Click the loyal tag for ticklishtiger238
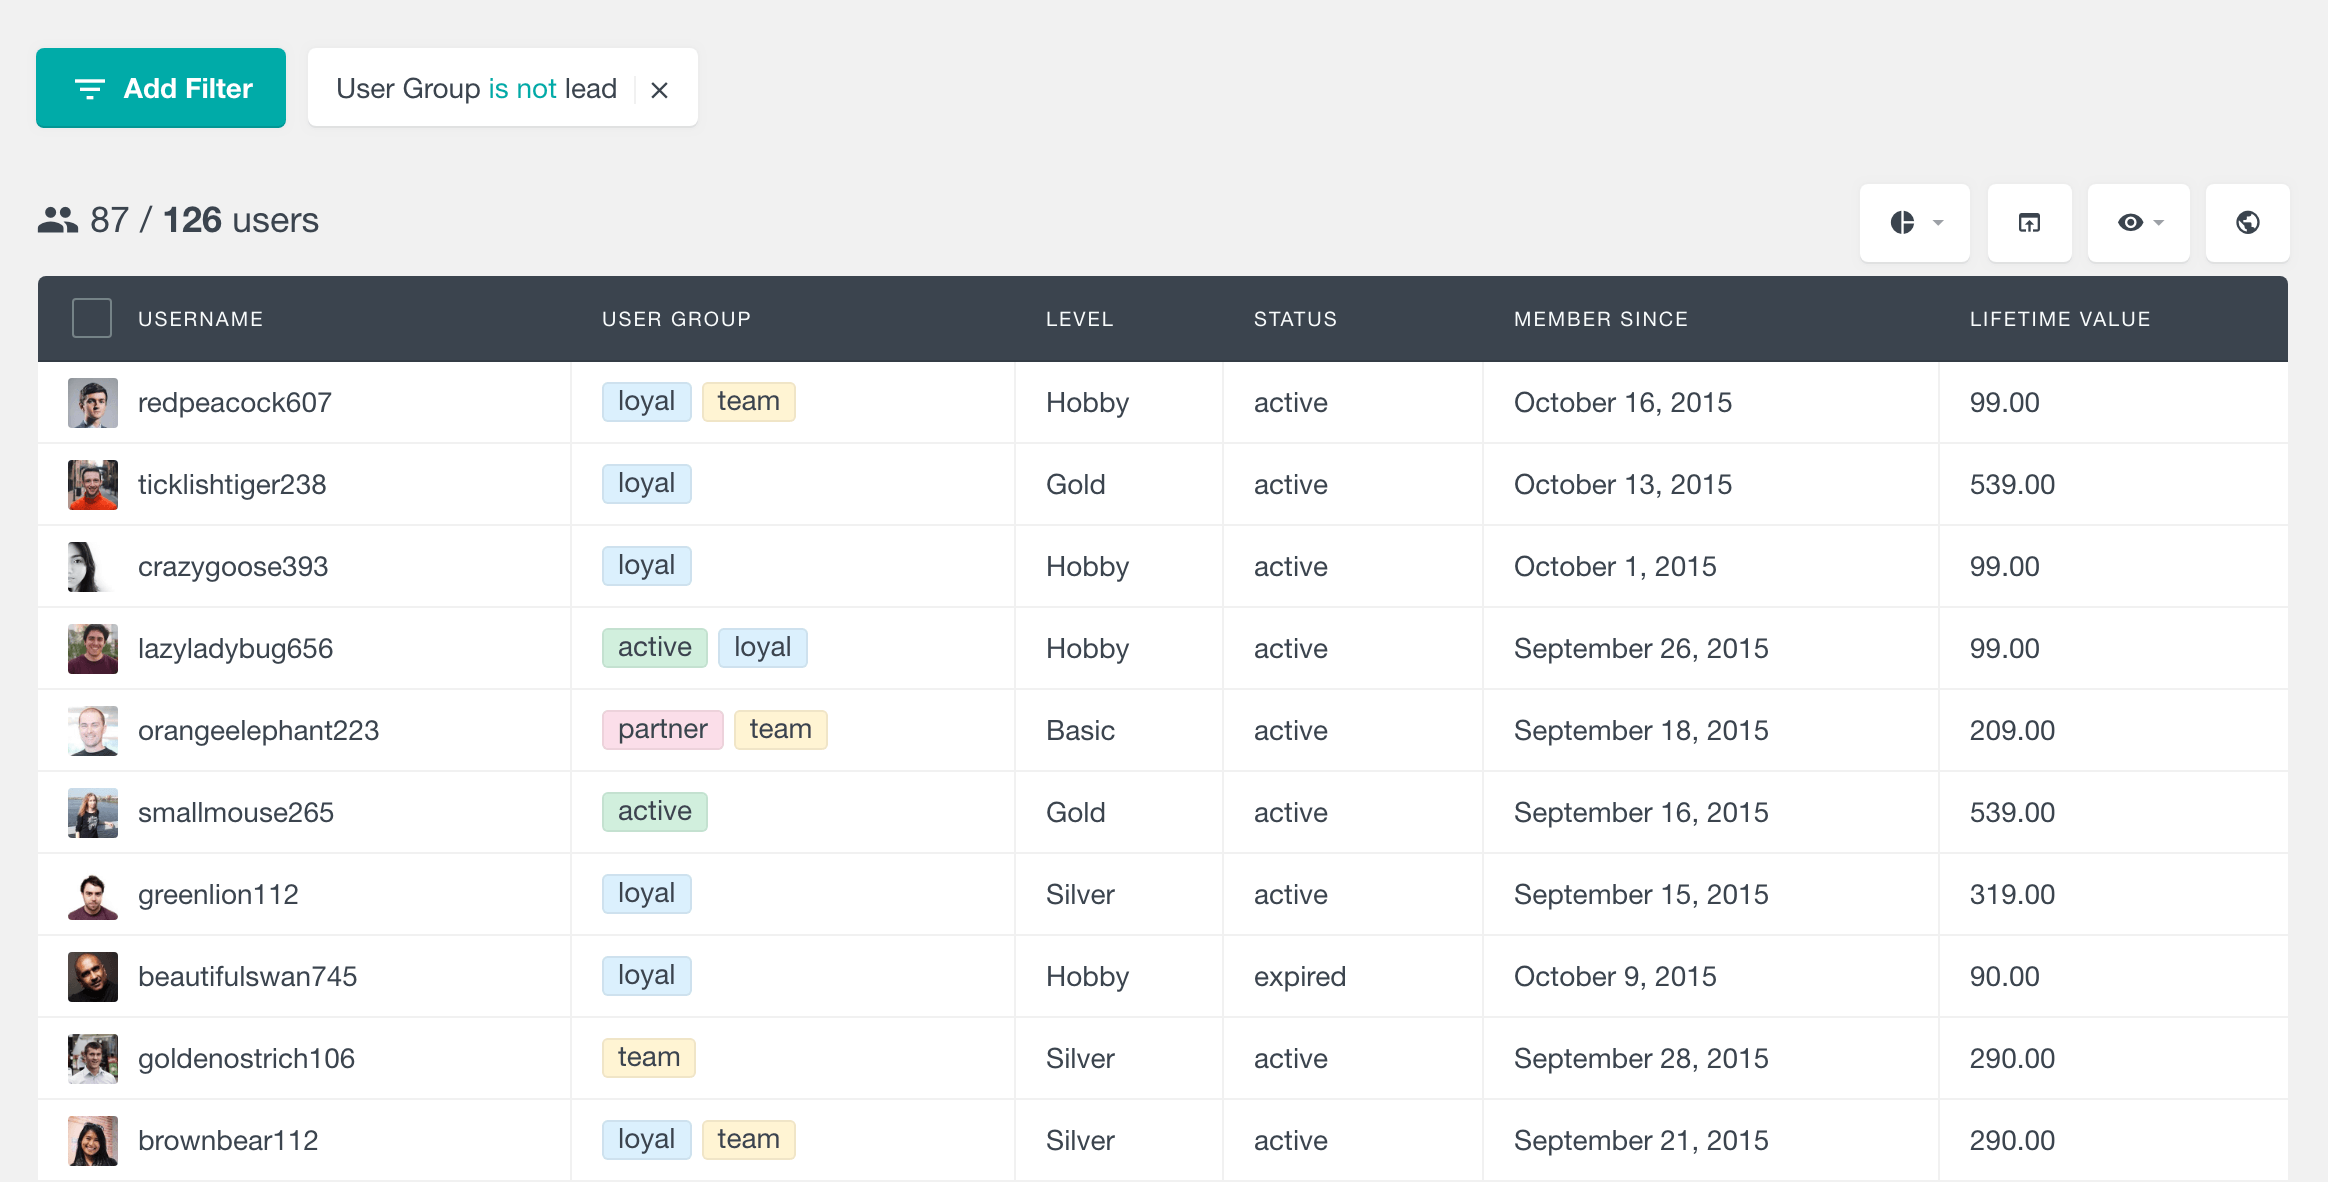Screen dimensions: 2328x1182 coord(647,484)
